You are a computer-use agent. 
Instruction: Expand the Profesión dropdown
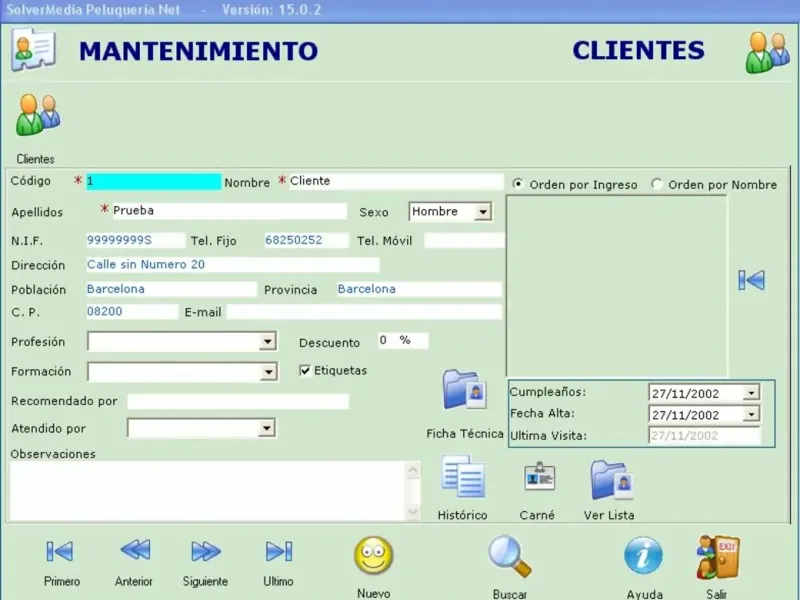click(267, 342)
